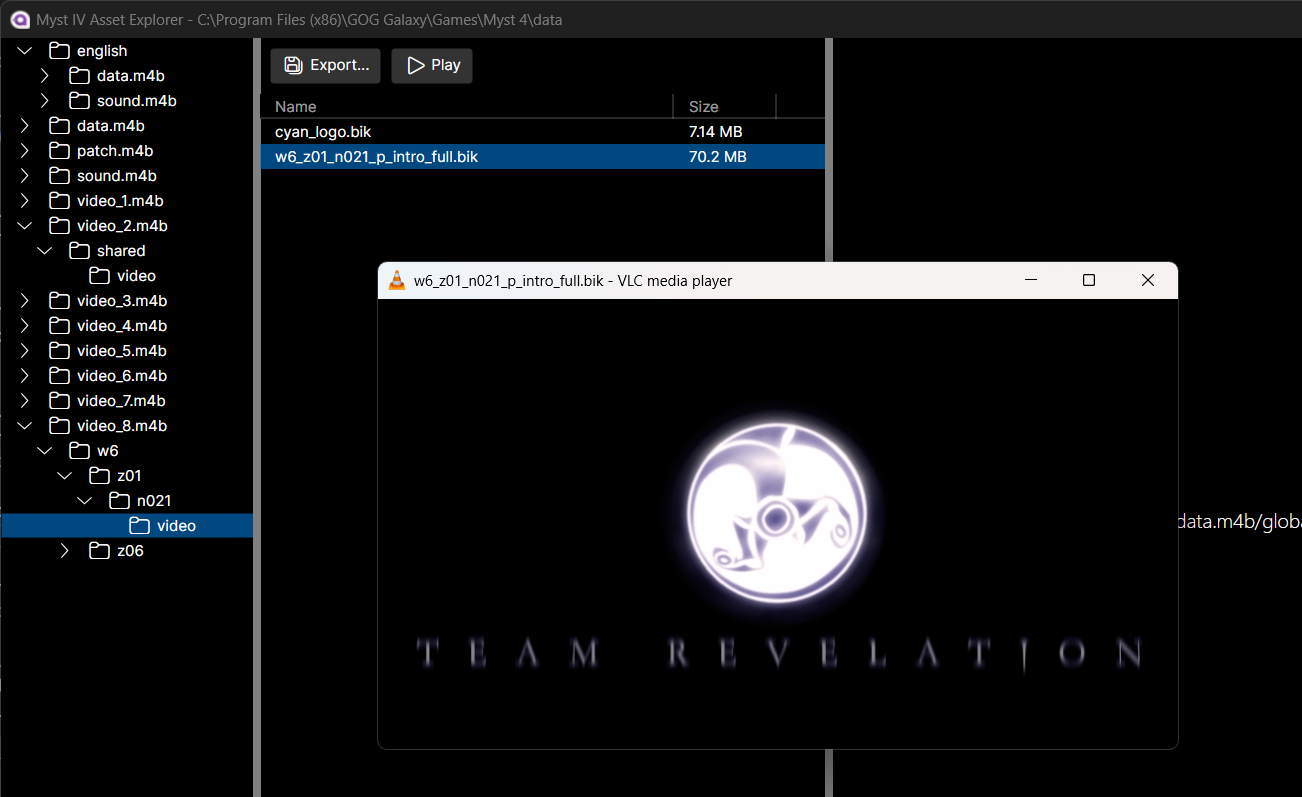
Task: Expand the patch.m4b archive node
Action: pyautogui.click(x=25, y=151)
